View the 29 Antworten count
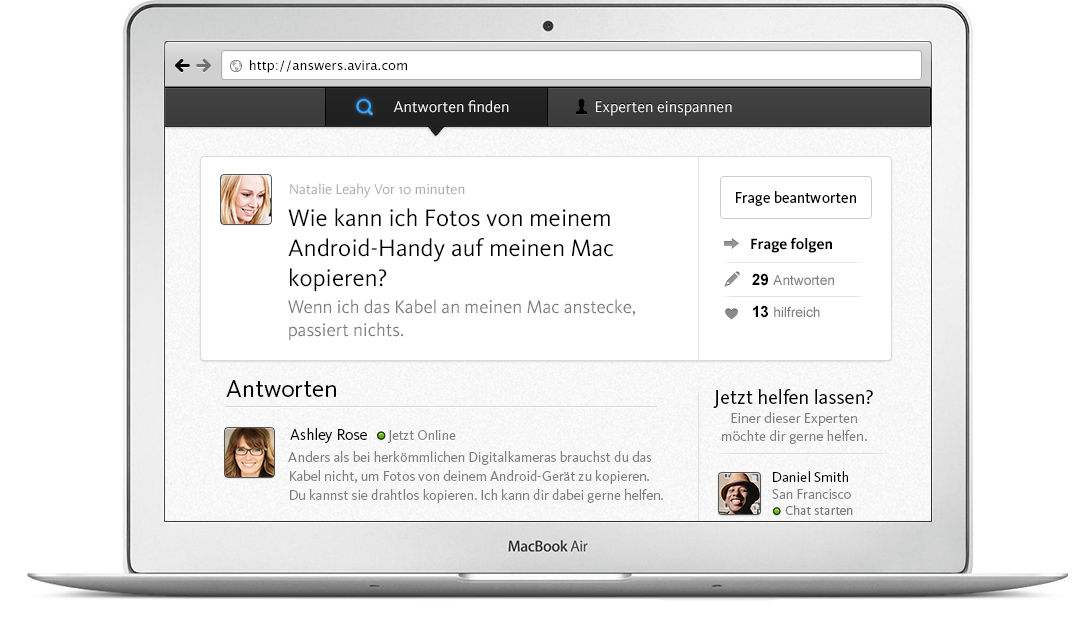The width and height of the screenshot is (1092, 629). (x=793, y=280)
